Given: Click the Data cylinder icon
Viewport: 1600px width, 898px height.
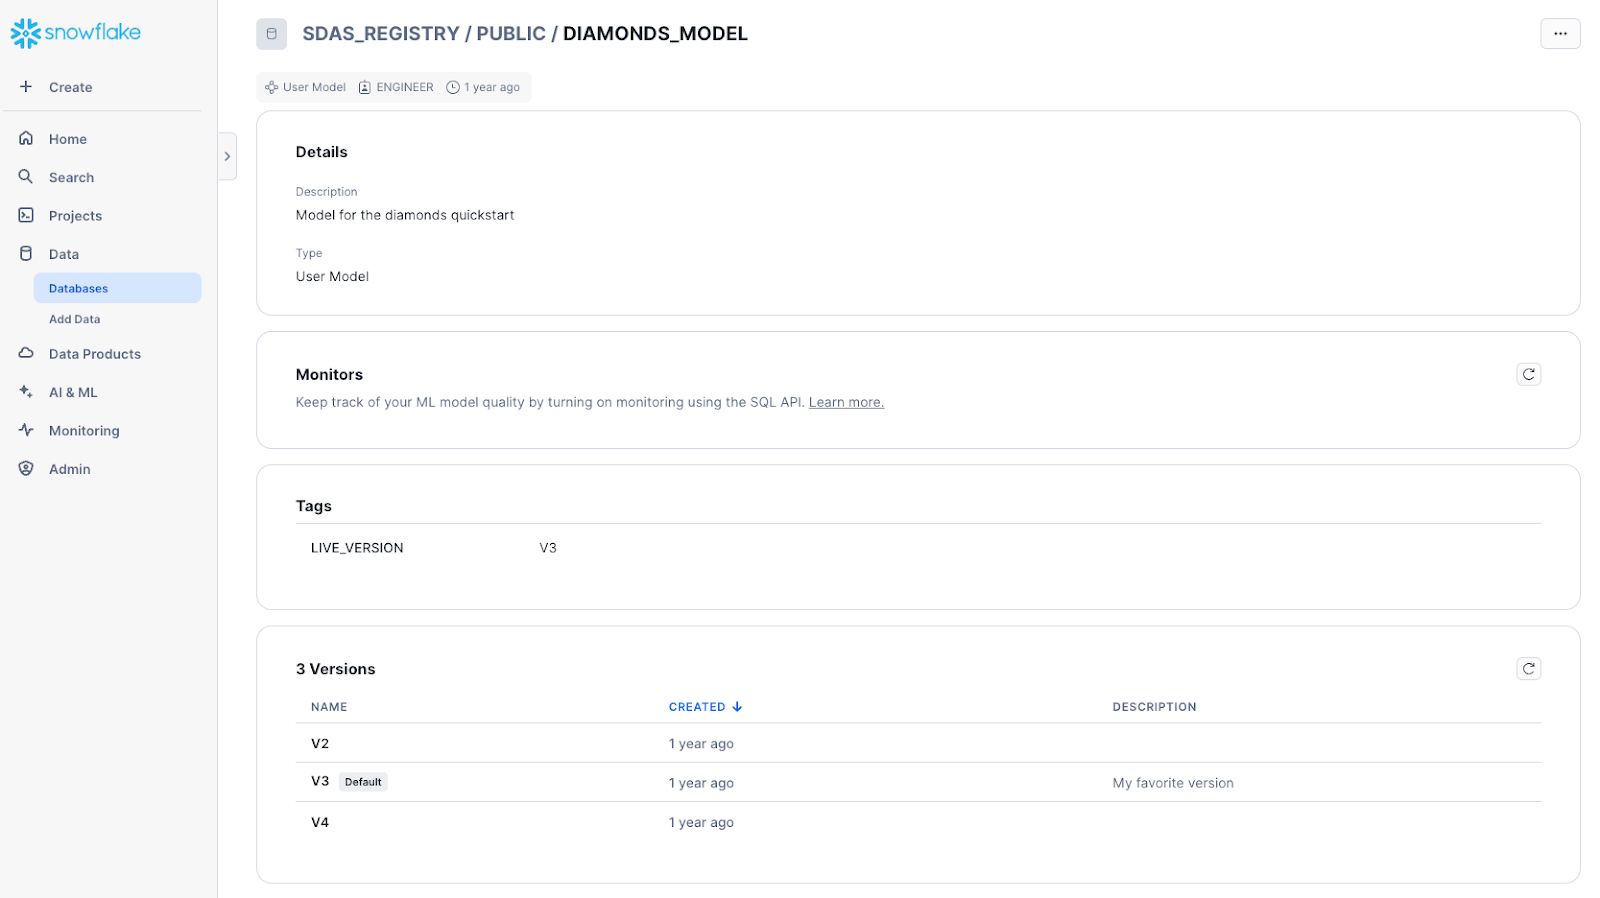Looking at the screenshot, I should (x=26, y=254).
